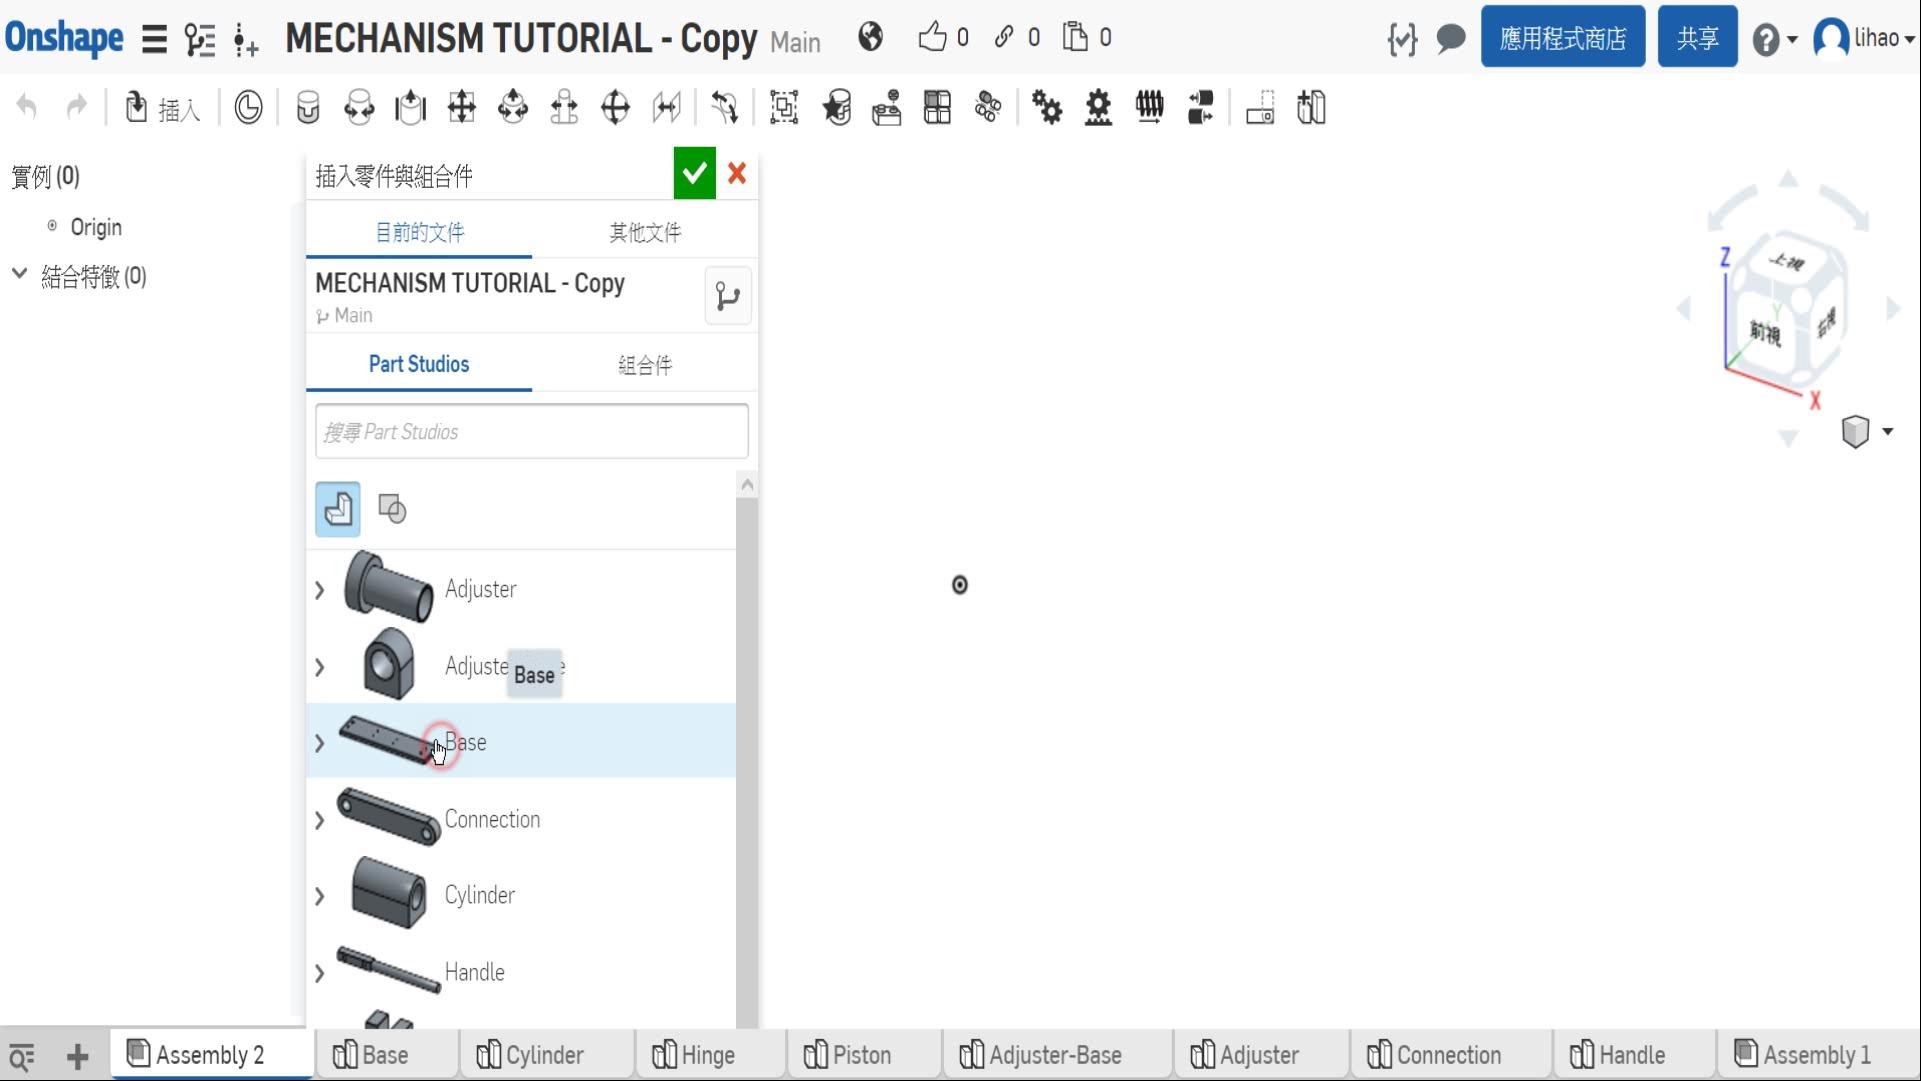Image resolution: width=1921 pixels, height=1081 pixels.
Task: Open the comments speech bubble
Action: 1451,39
